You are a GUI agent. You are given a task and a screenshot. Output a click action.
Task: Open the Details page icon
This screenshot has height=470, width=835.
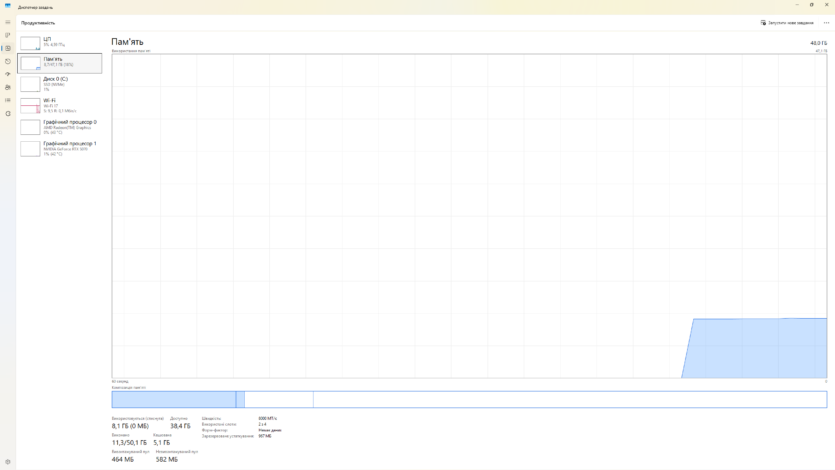point(8,100)
